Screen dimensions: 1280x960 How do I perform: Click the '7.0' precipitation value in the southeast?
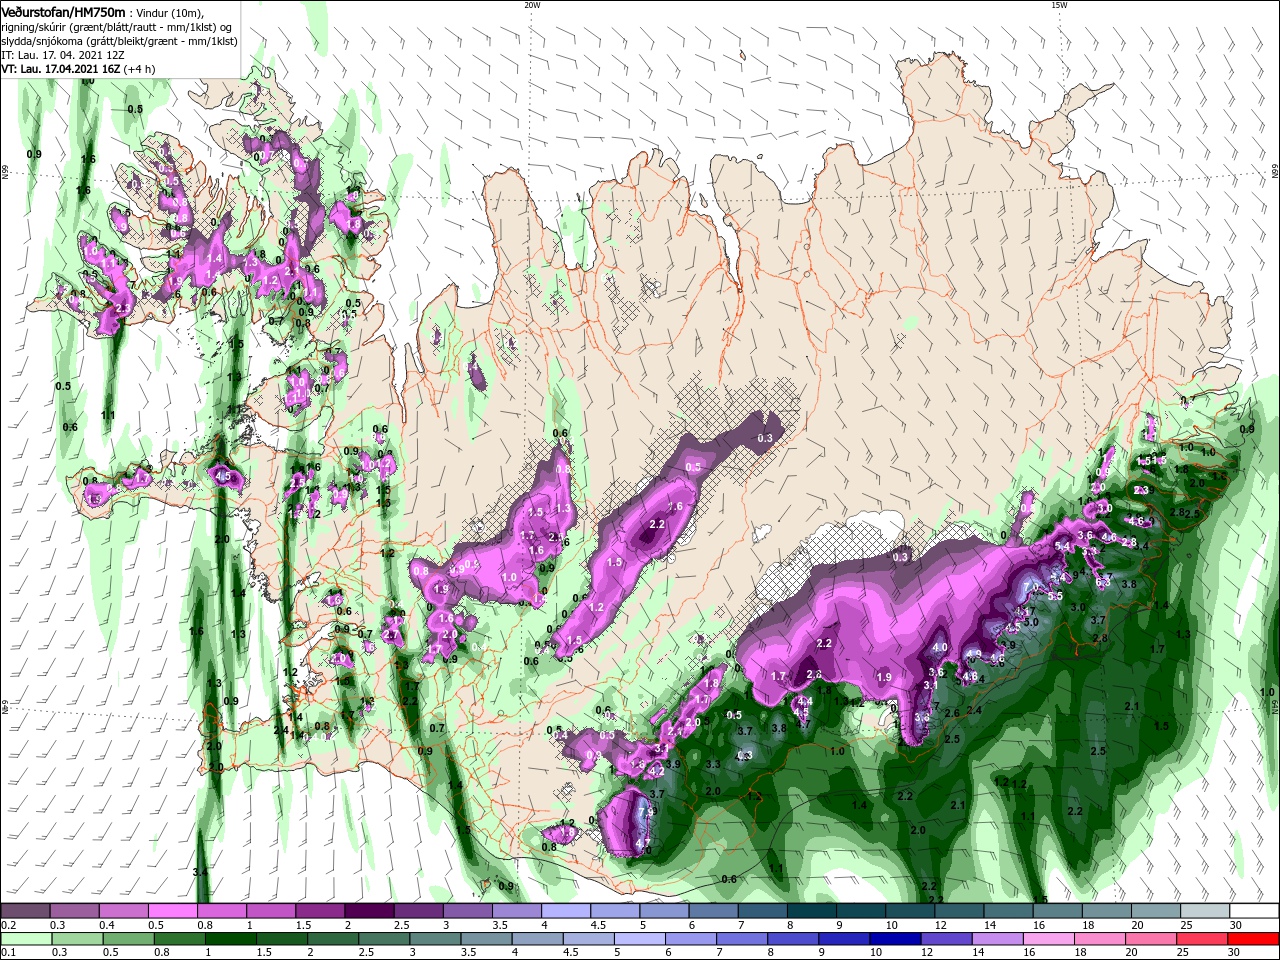coord(1031,585)
